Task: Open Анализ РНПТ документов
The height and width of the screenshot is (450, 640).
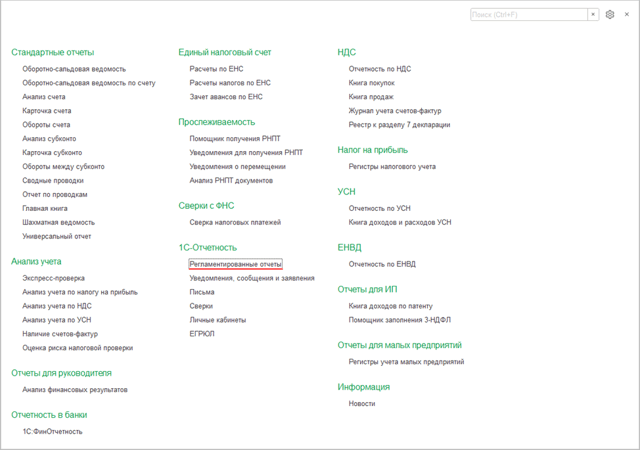Action: [x=231, y=180]
